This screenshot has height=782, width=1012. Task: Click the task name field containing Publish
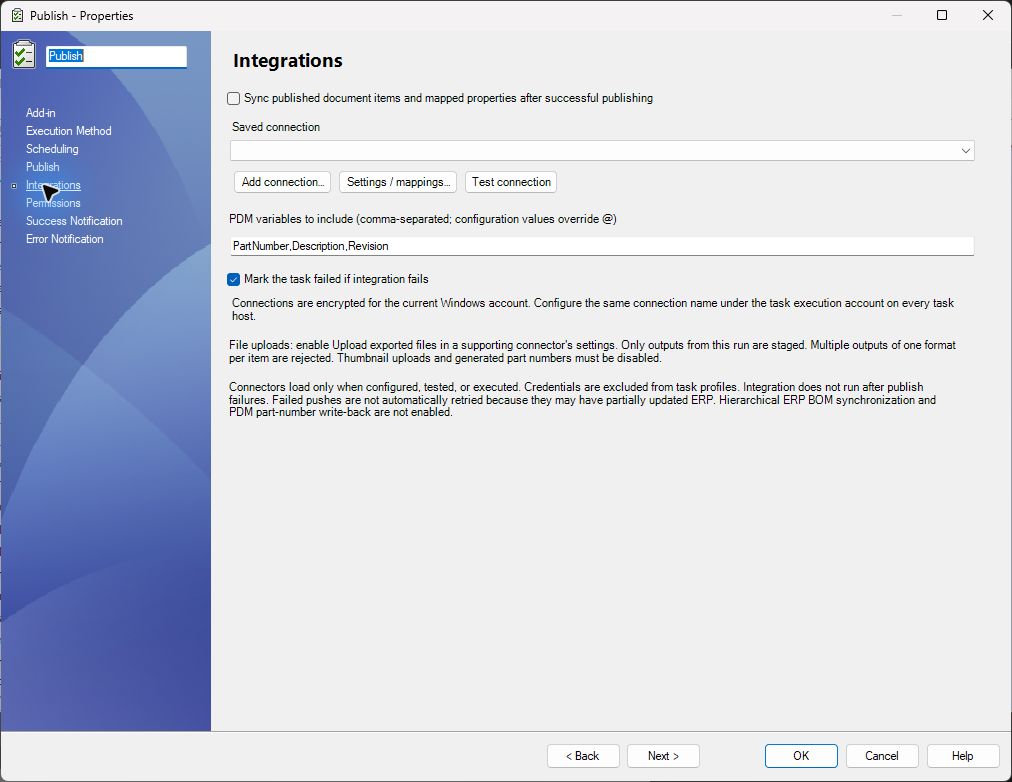click(117, 56)
